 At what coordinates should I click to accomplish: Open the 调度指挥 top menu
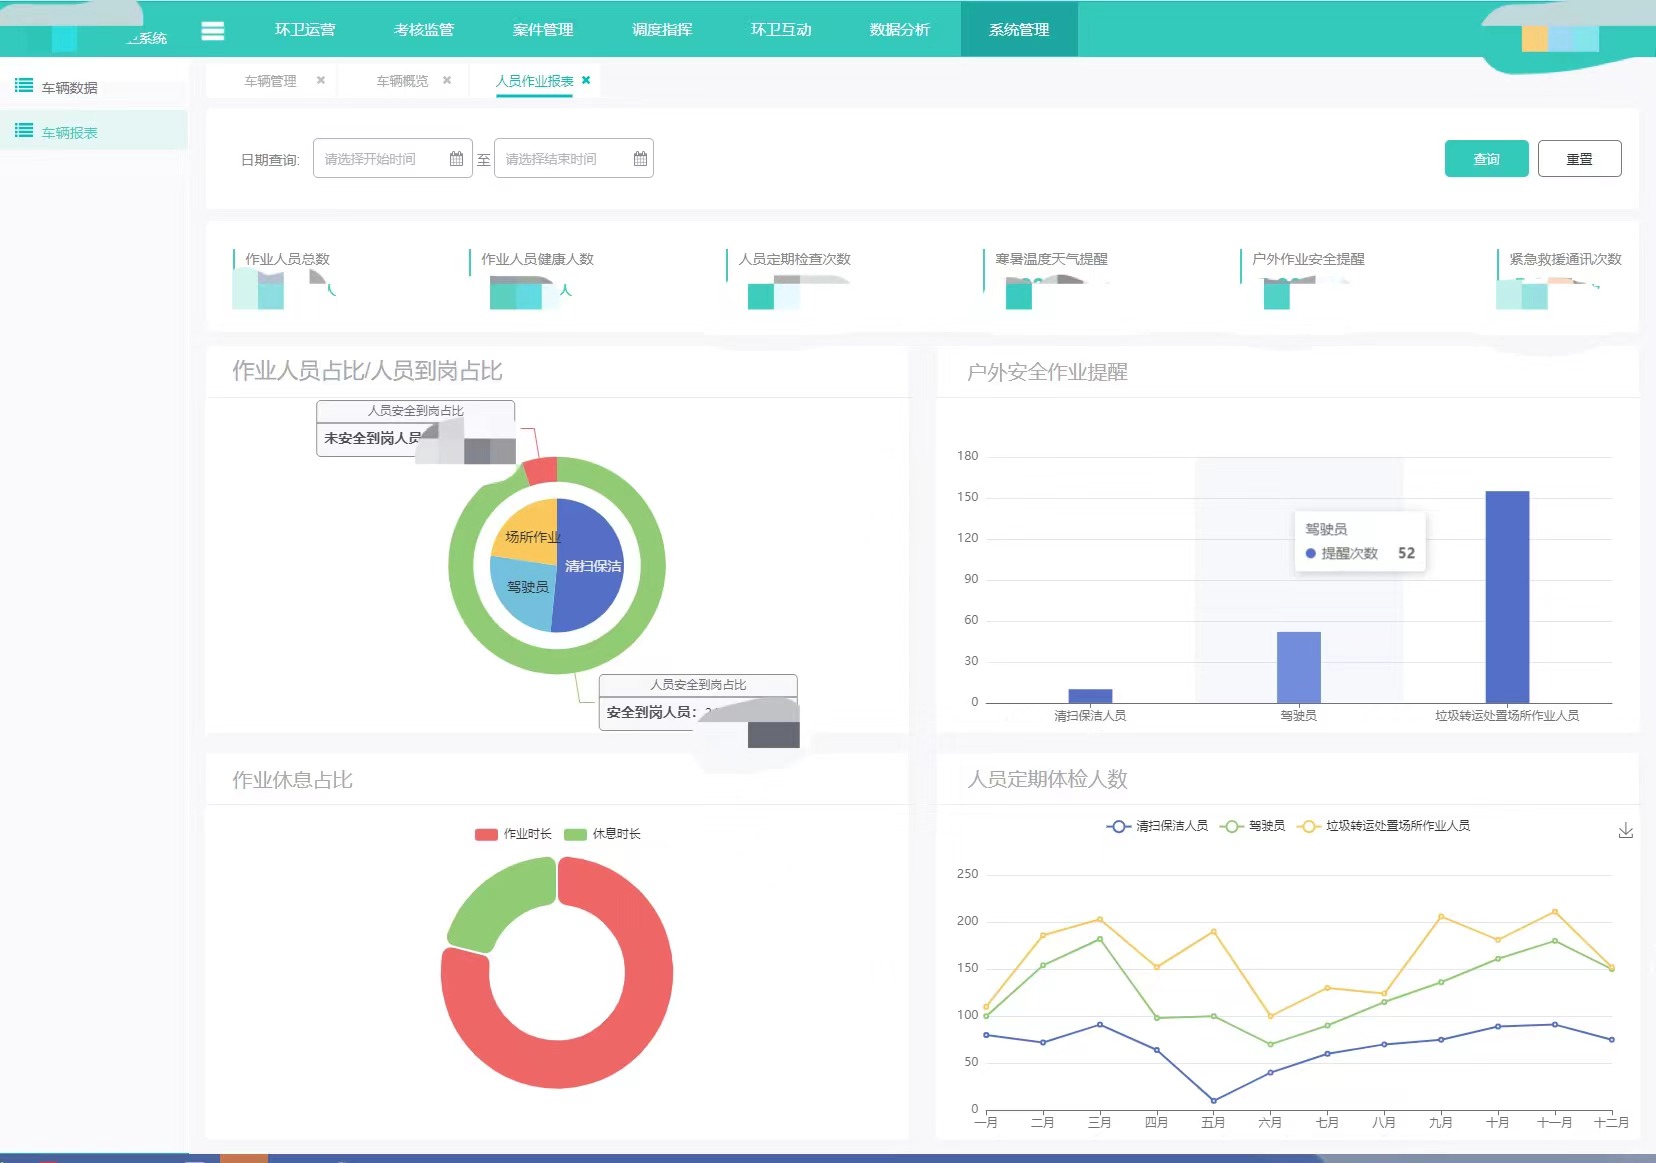pyautogui.click(x=662, y=30)
